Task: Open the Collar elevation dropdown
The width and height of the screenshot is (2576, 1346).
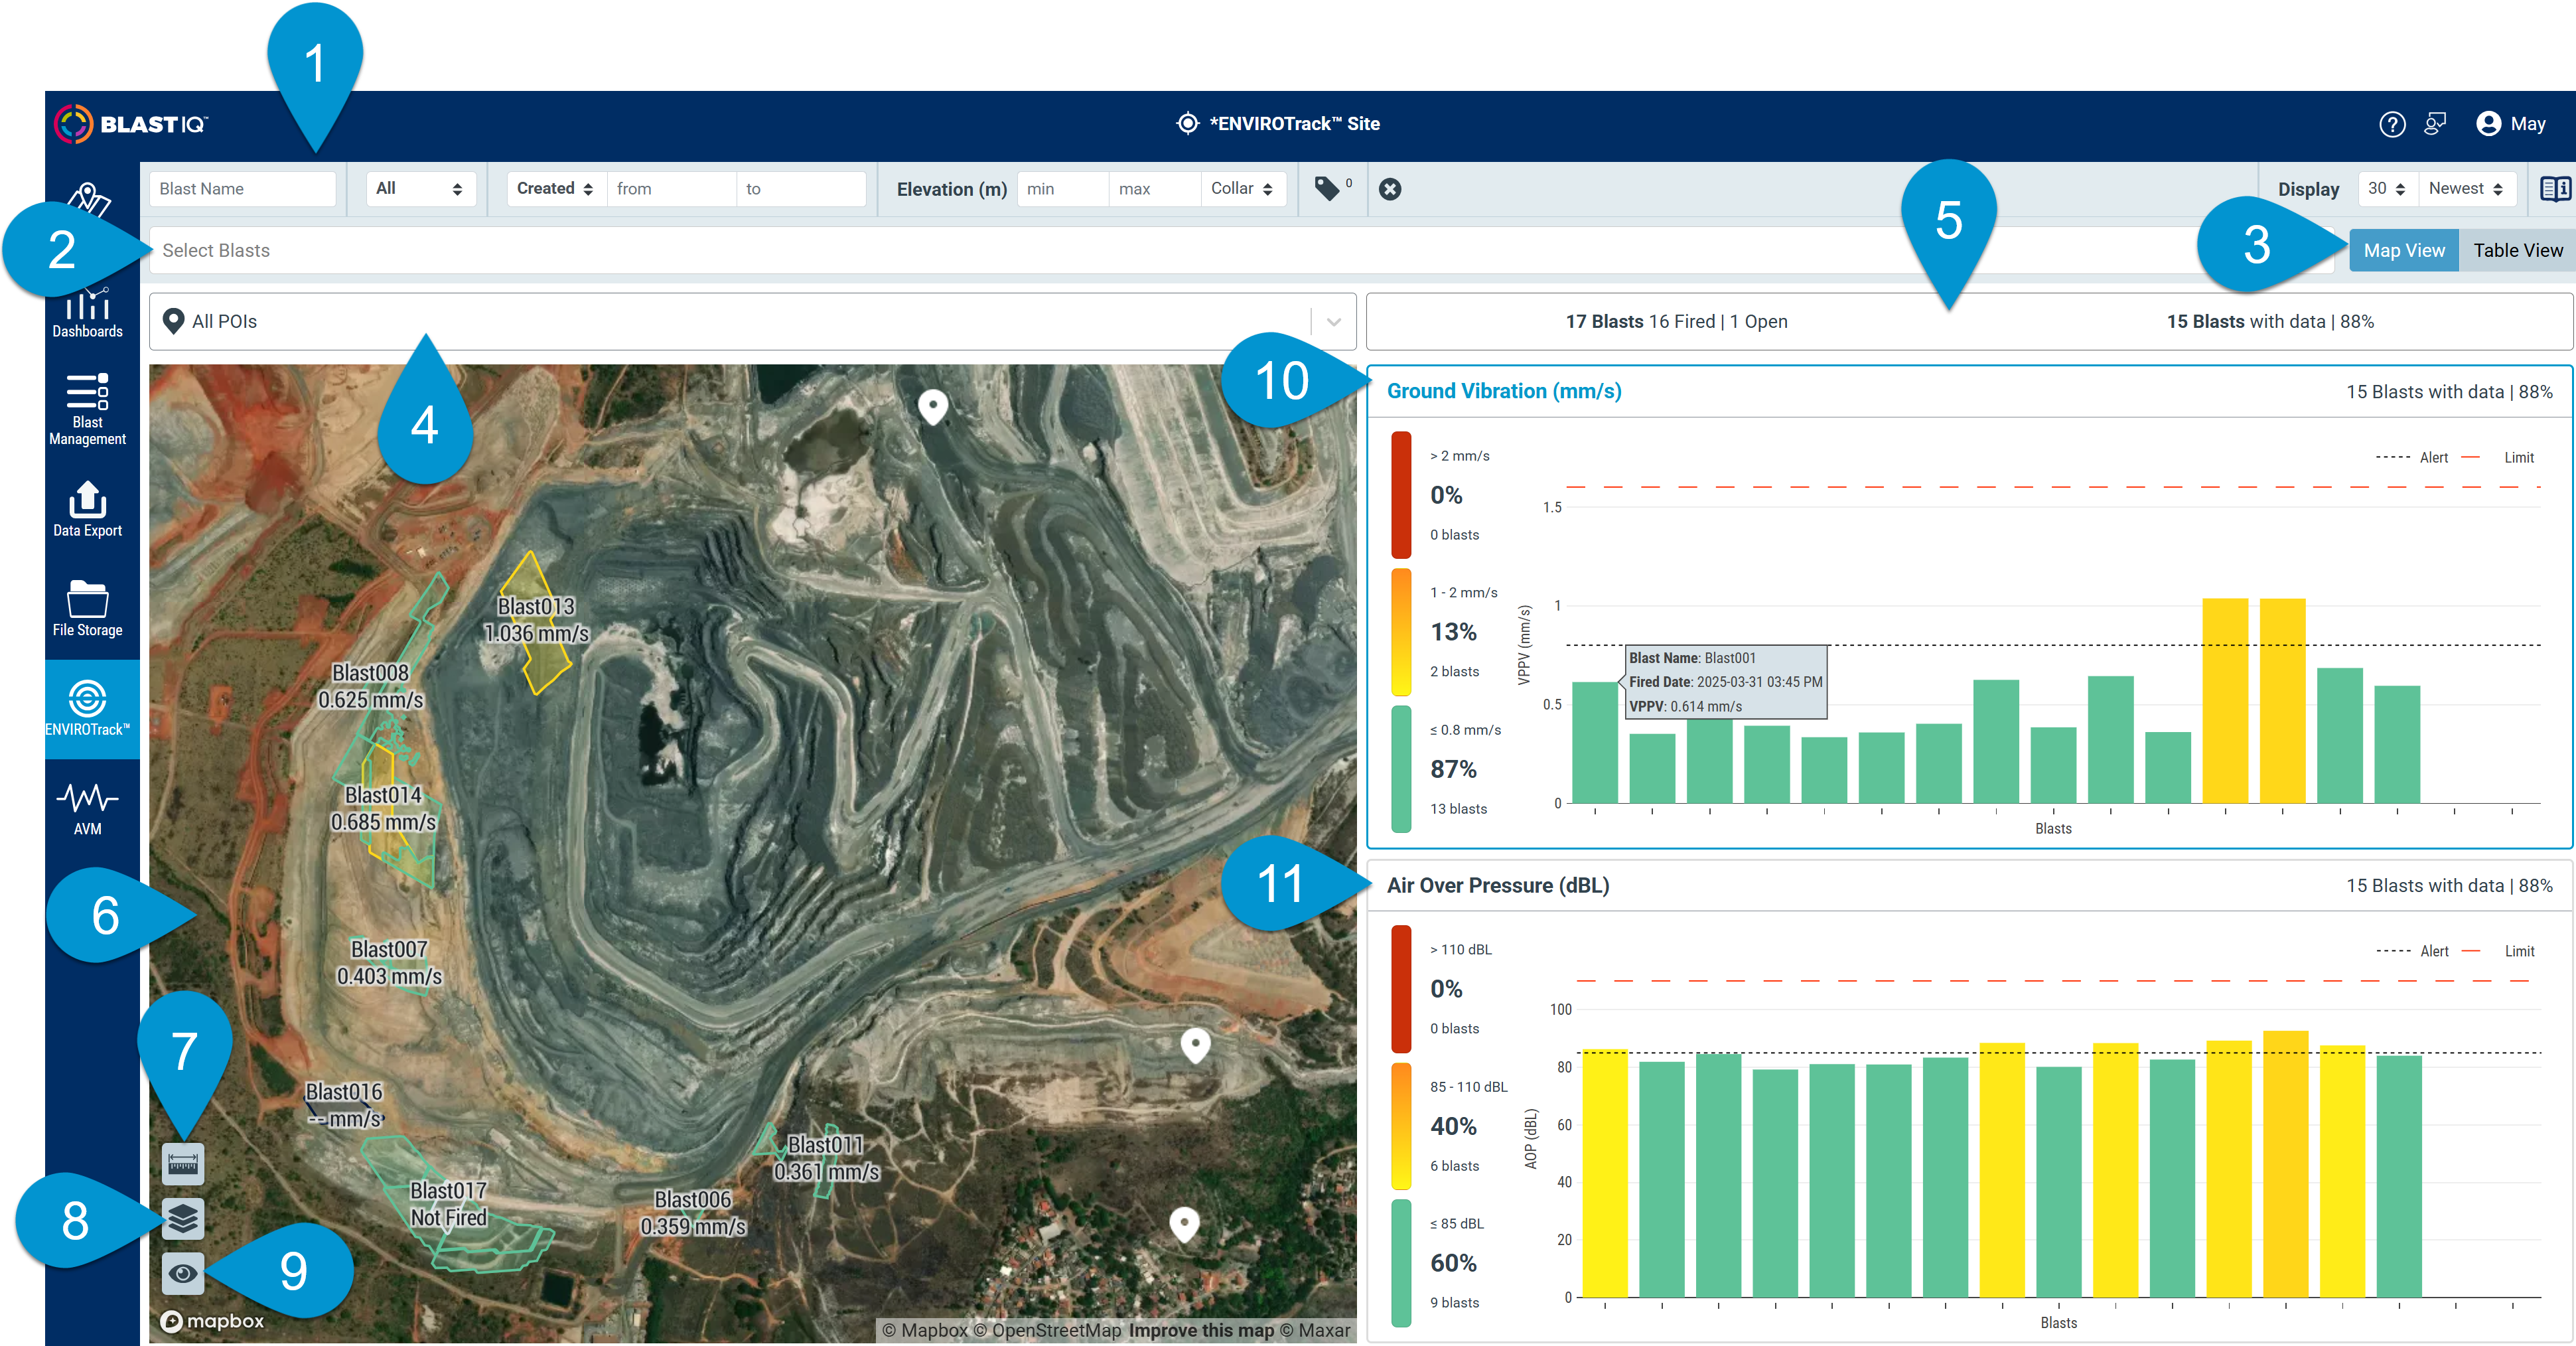Action: pyautogui.click(x=1242, y=188)
